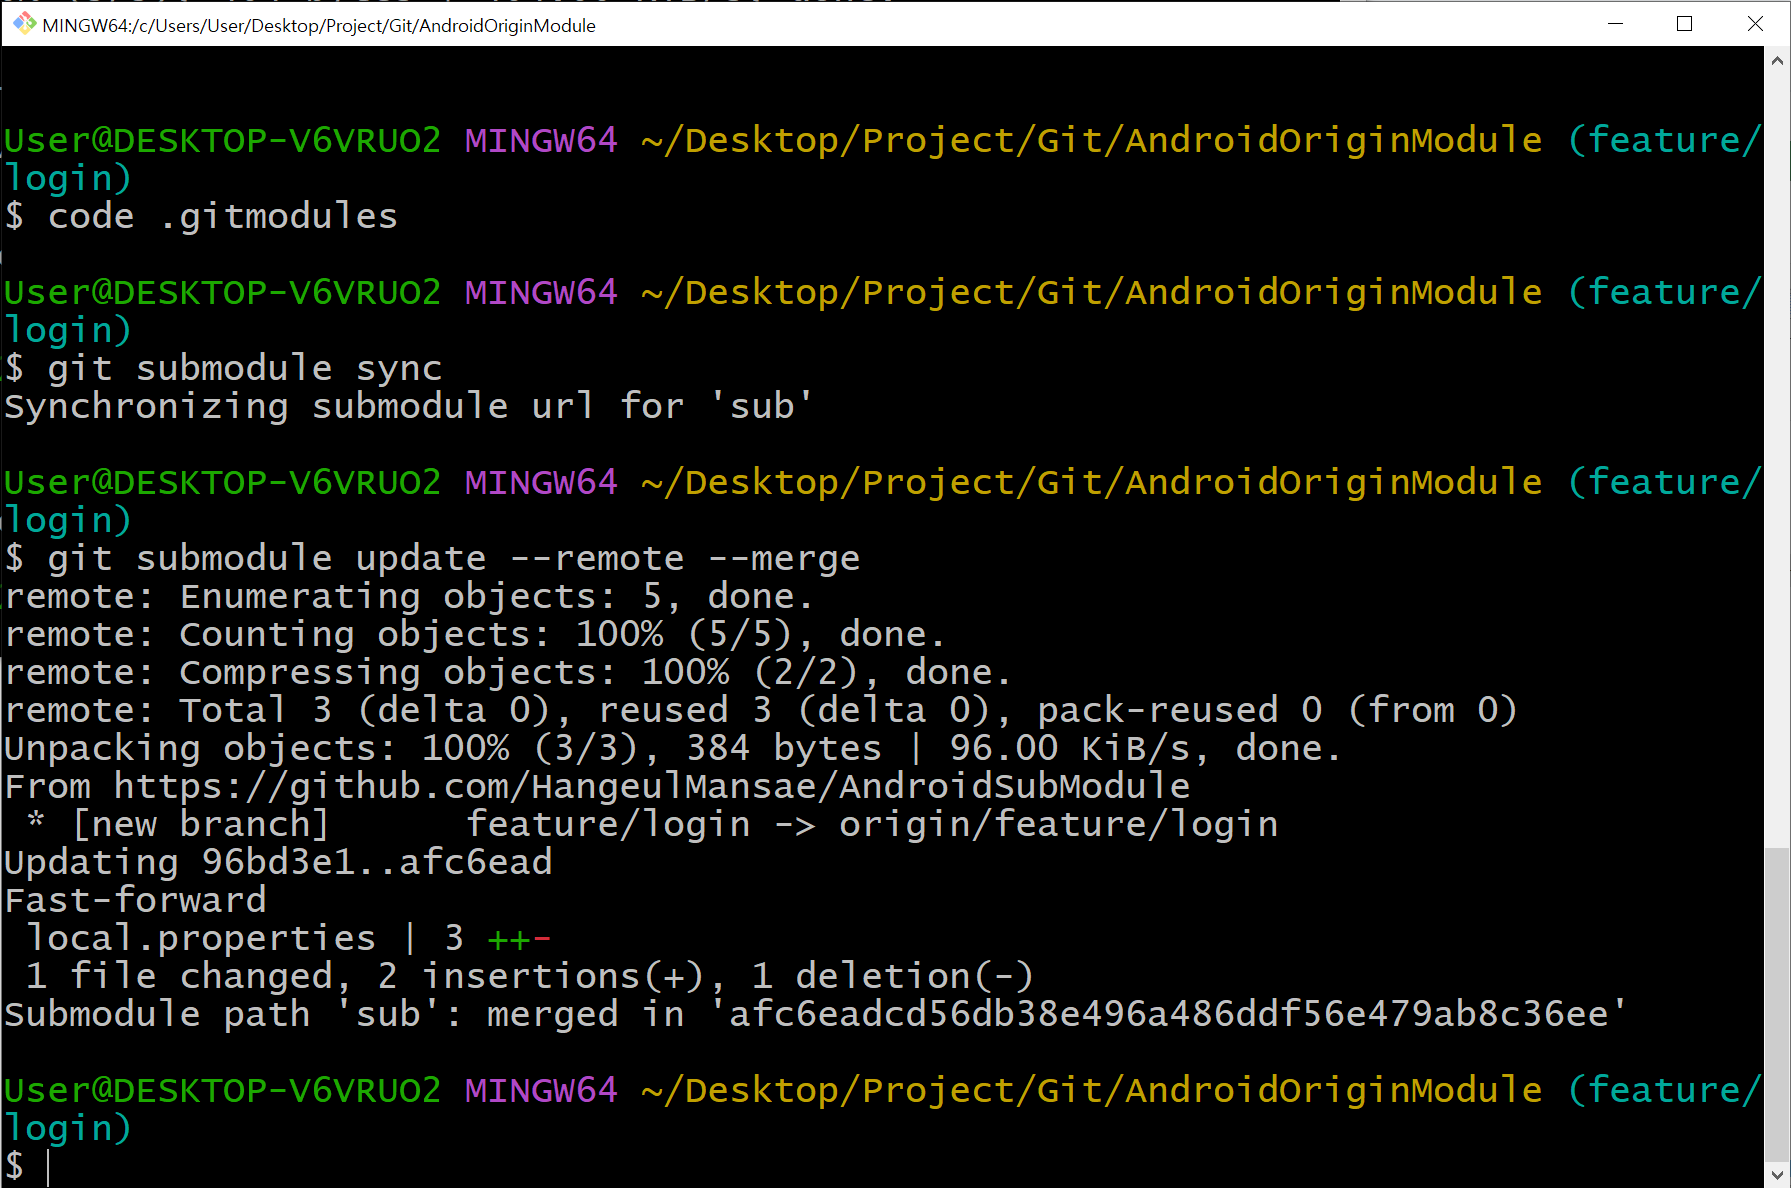Click the local.properties file name in output
This screenshot has width=1791, height=1188.
tap(200, 937)
